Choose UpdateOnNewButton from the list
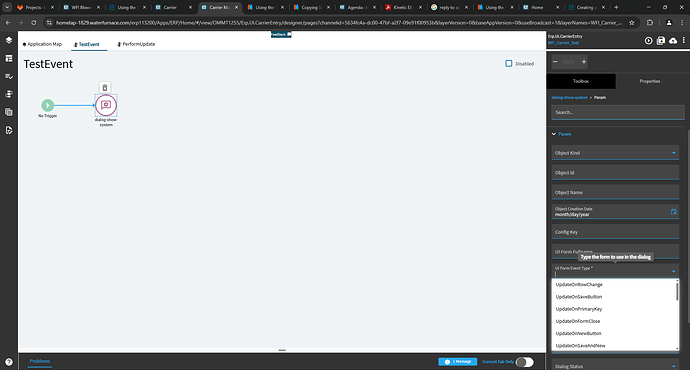The height and width of the screenshot is (370, 690). pyautogui.click(x=614, y=333)
